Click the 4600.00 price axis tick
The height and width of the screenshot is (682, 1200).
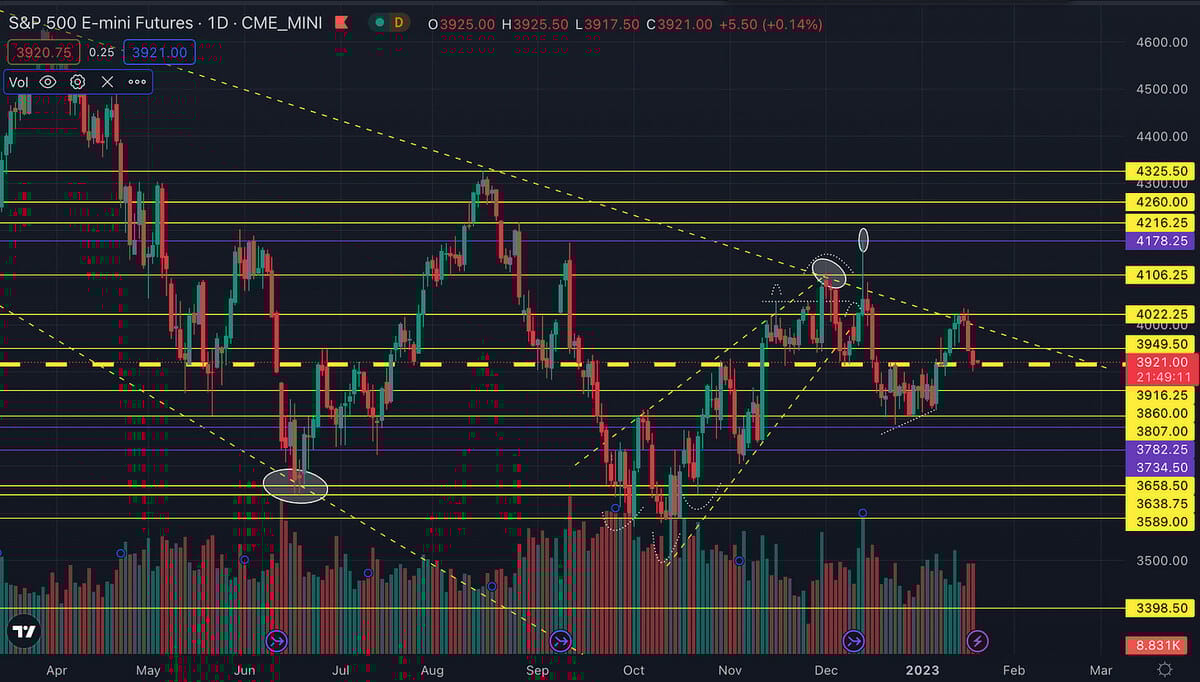click(1160, 42)
